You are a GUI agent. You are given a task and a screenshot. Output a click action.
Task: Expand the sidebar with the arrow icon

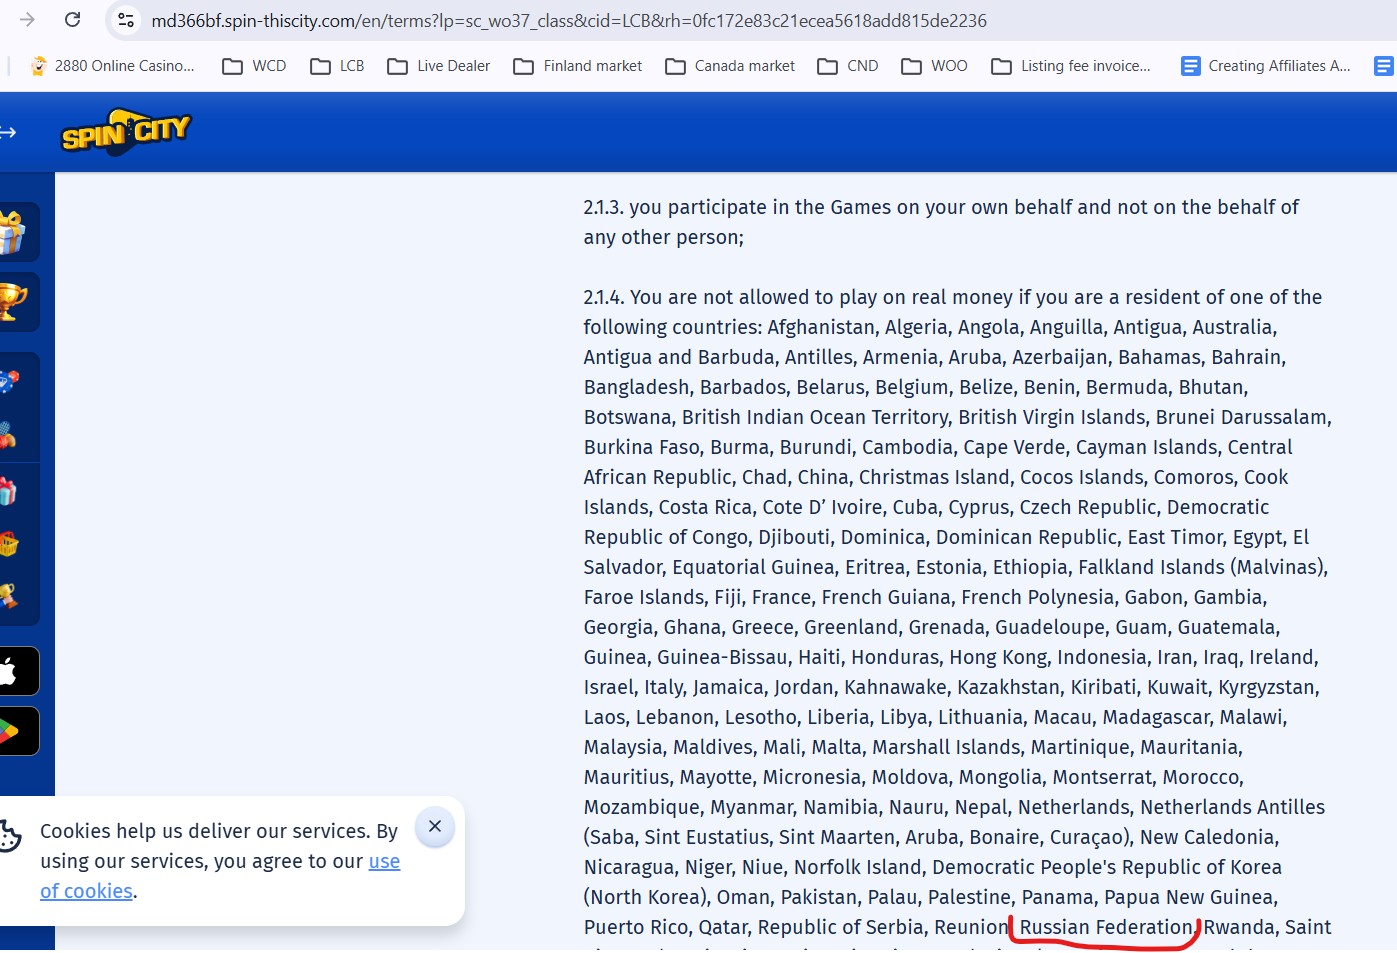pos(8,132)
